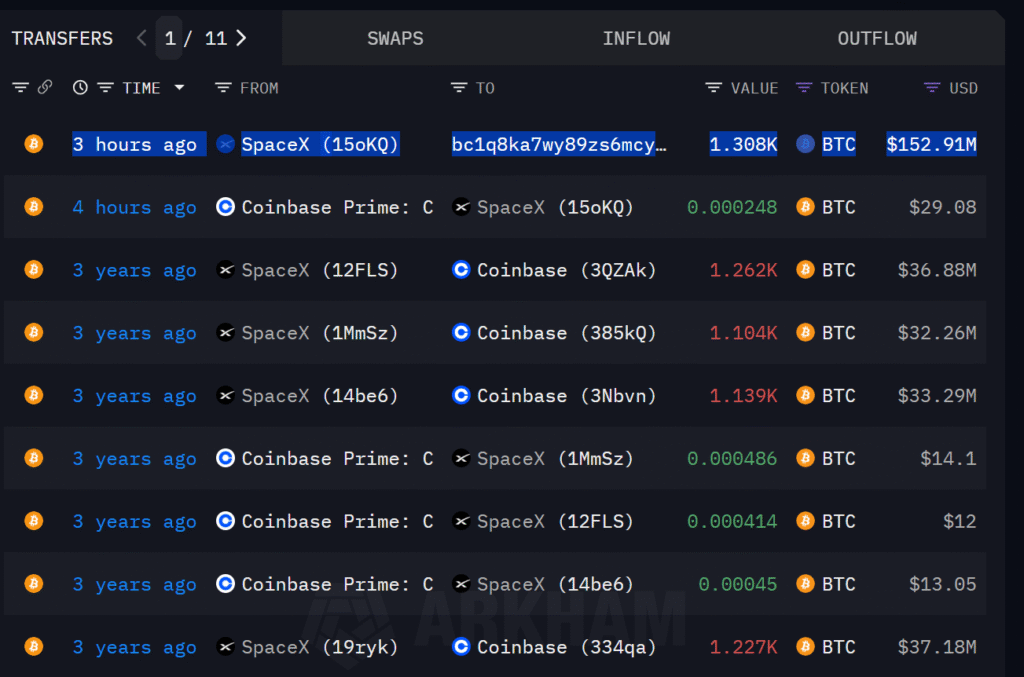Viewport: 1024px width, 677px height.
Task: Click the $37.18M USD amount
Action: click(937, 647)
